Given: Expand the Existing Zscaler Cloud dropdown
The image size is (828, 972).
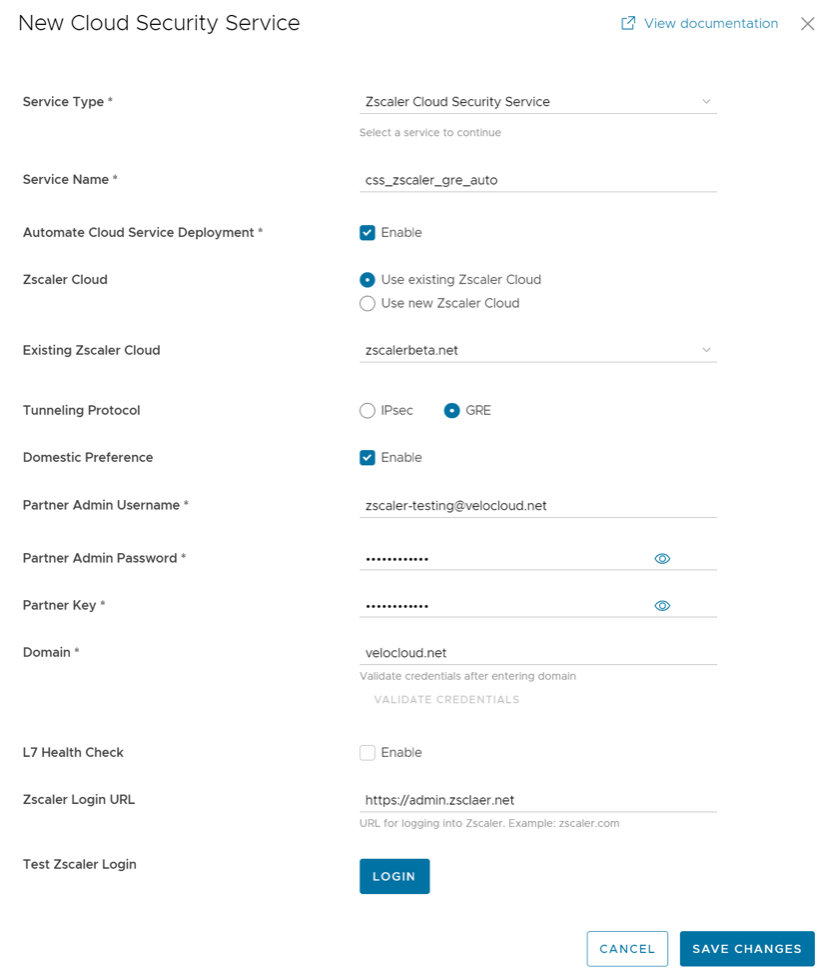Looking at the screenshot, I should pyautogui.click(x=538, y=350).
